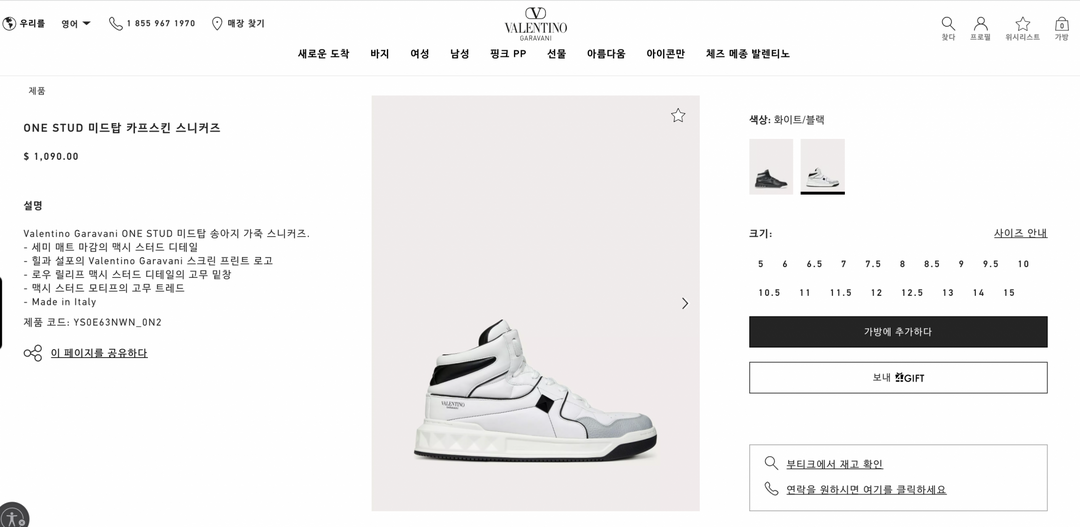Select size 12

(x=876, y=293)
